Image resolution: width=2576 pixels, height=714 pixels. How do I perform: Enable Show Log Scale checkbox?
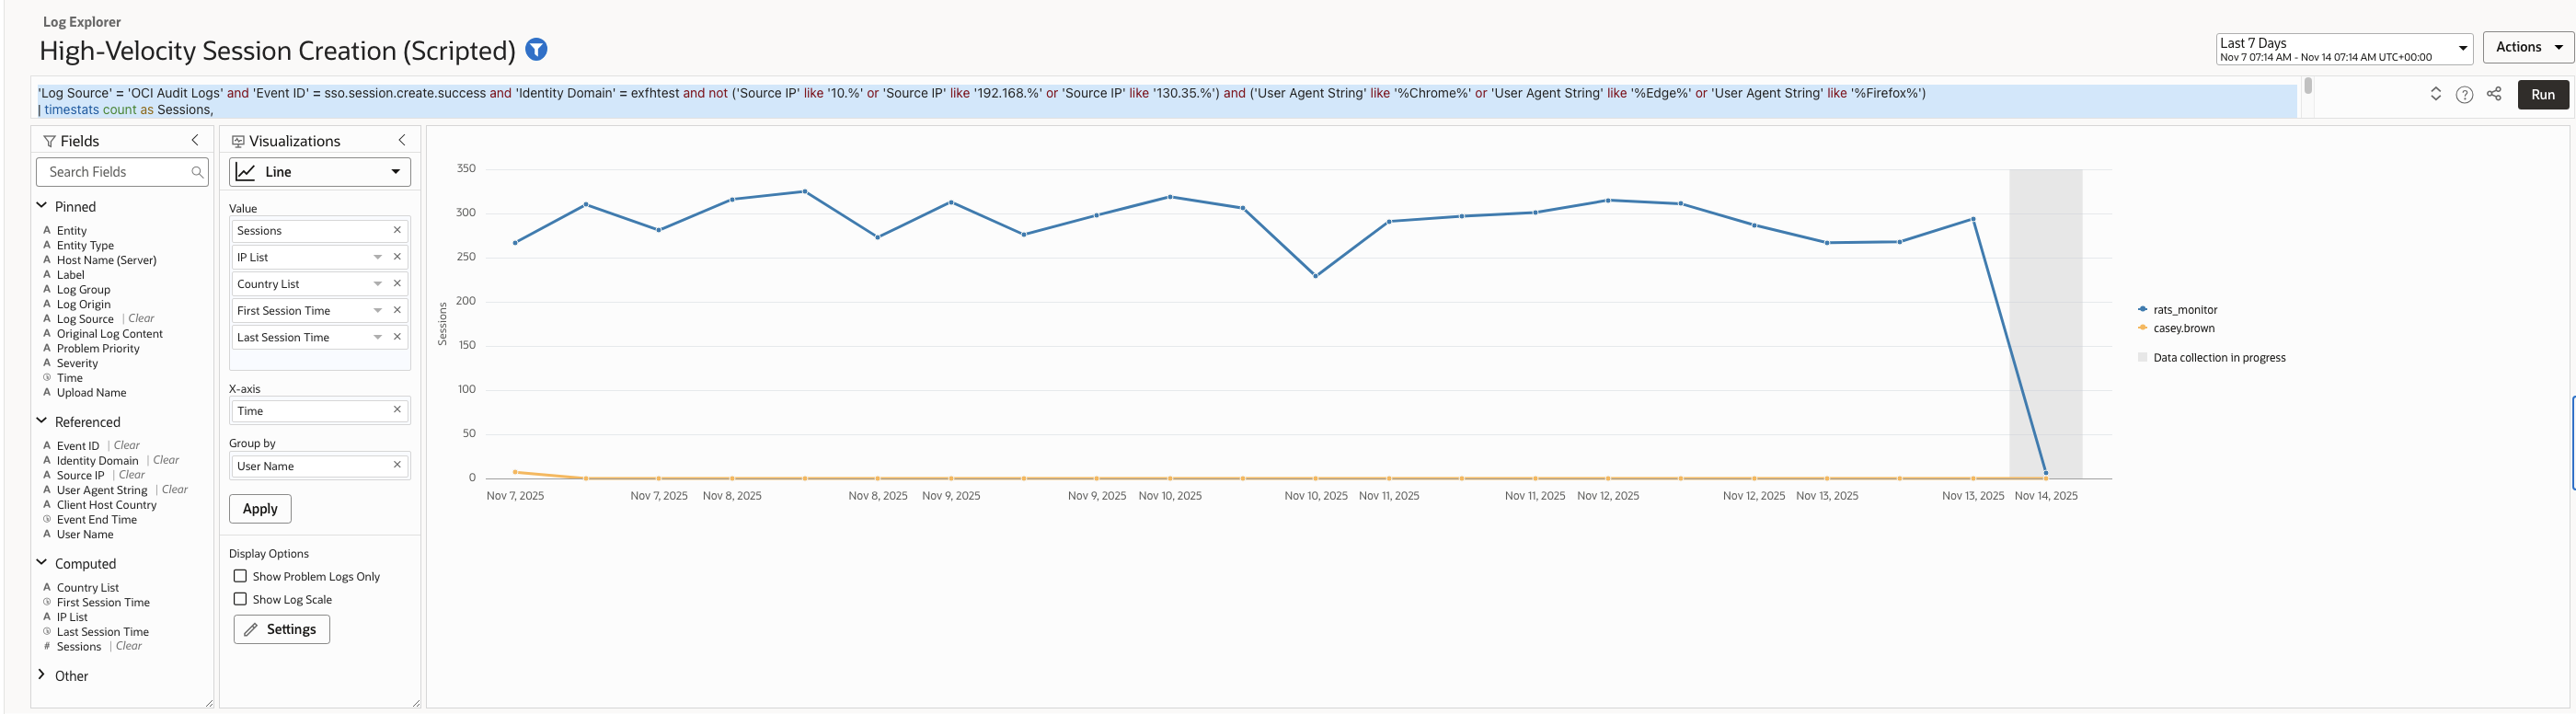point(240,599)
